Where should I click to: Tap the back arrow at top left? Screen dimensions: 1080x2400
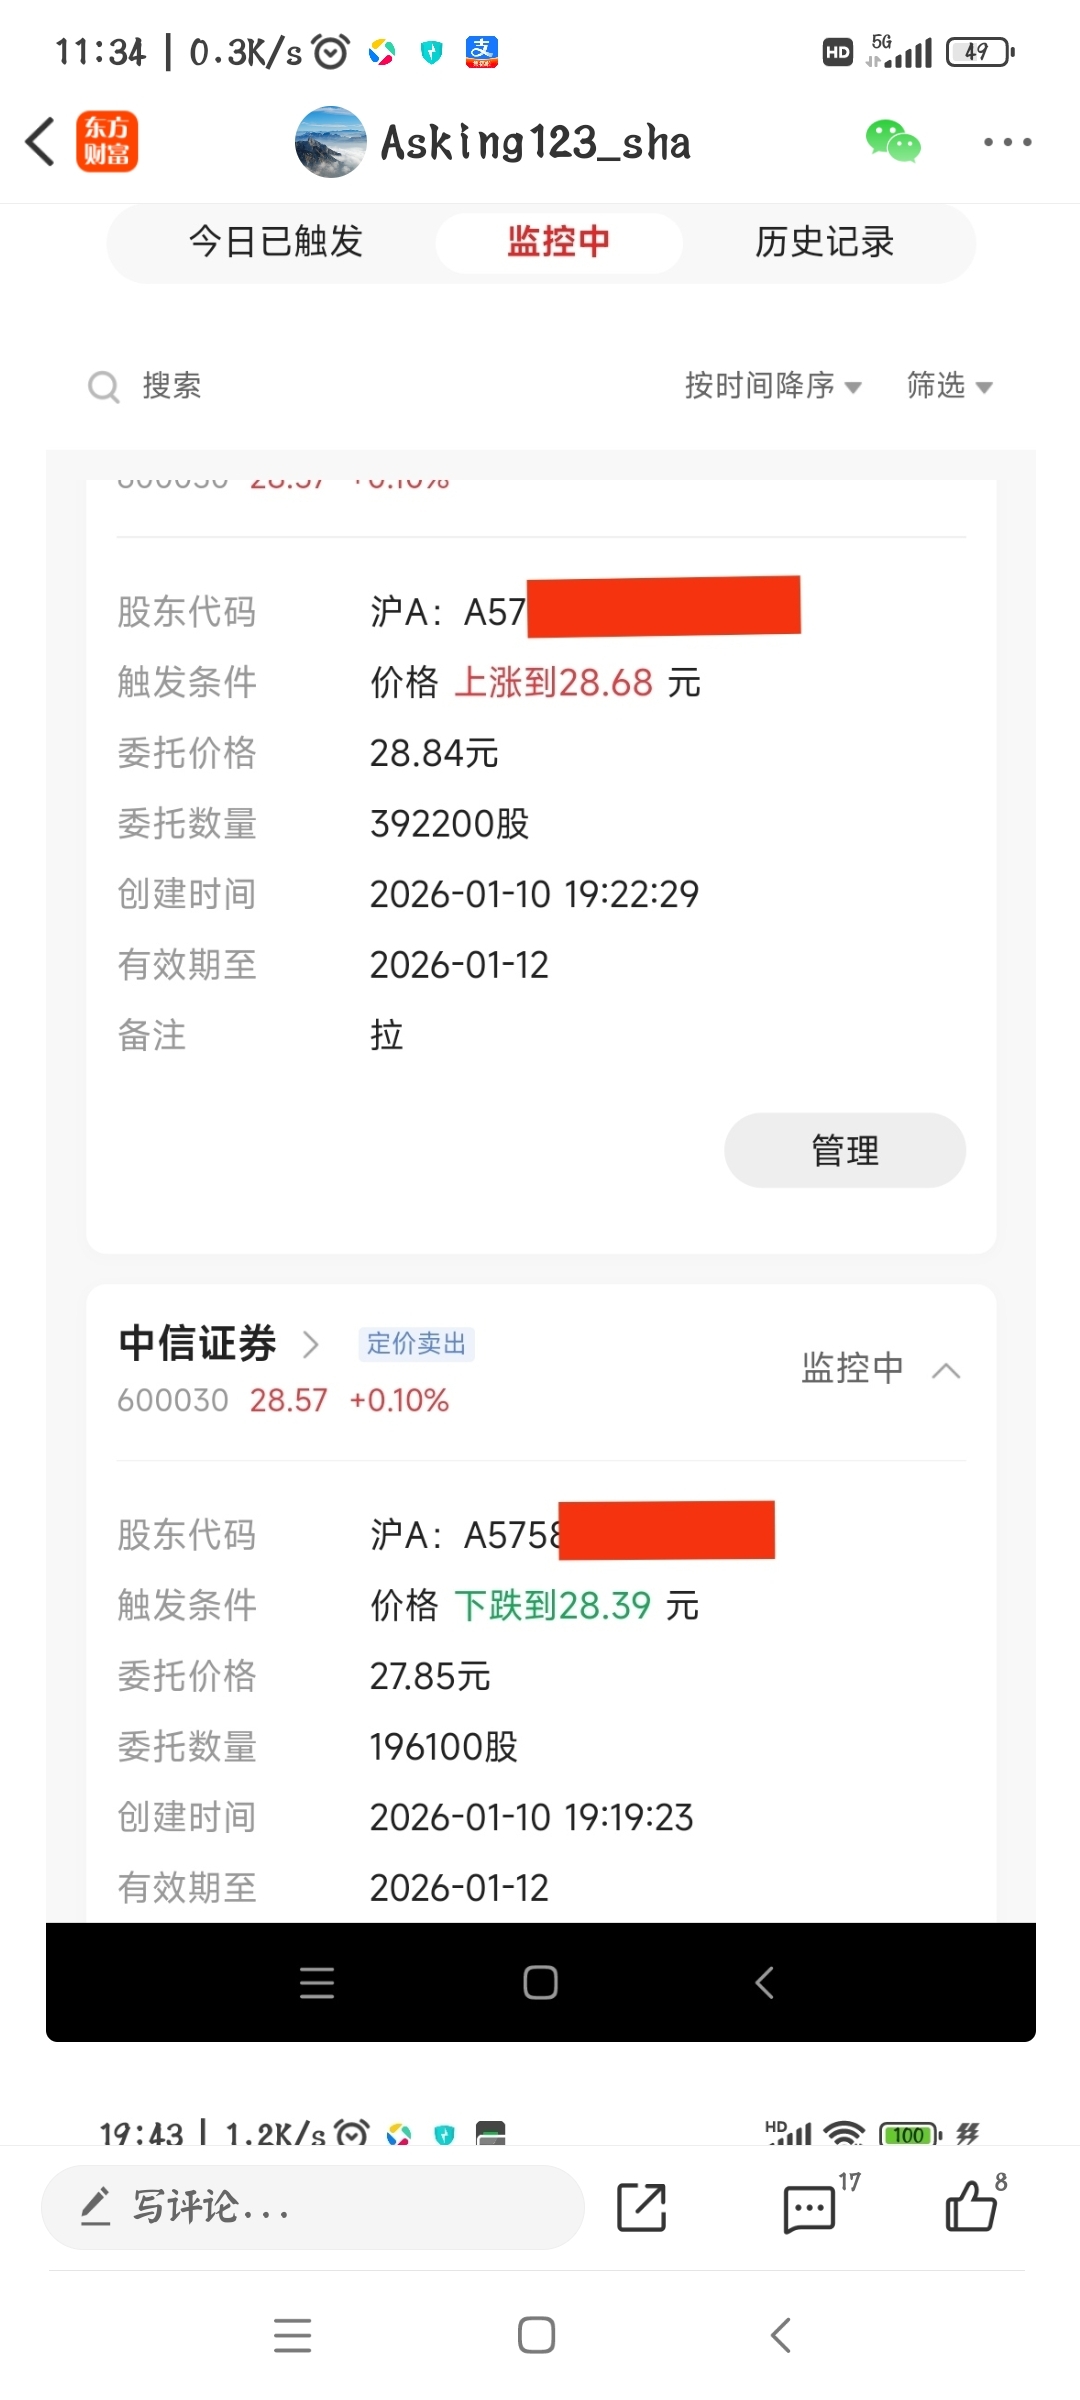(41, 141)
